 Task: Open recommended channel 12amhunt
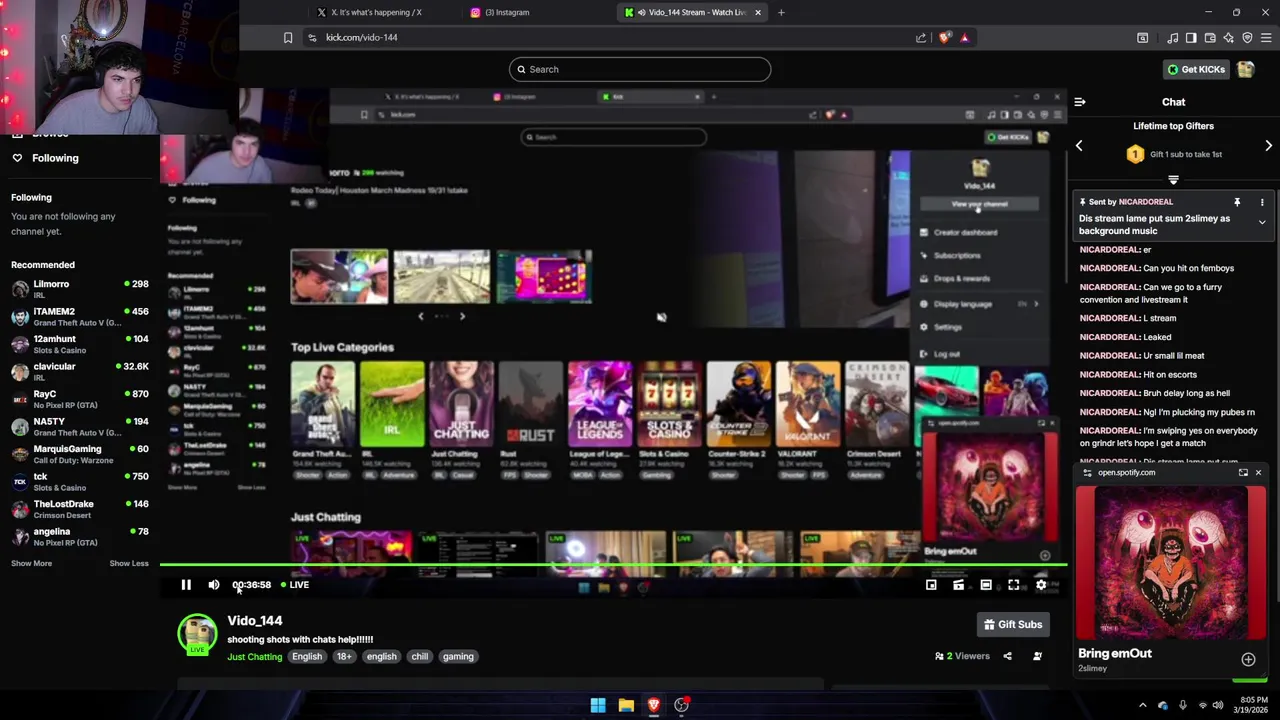(x=80, y=344)
